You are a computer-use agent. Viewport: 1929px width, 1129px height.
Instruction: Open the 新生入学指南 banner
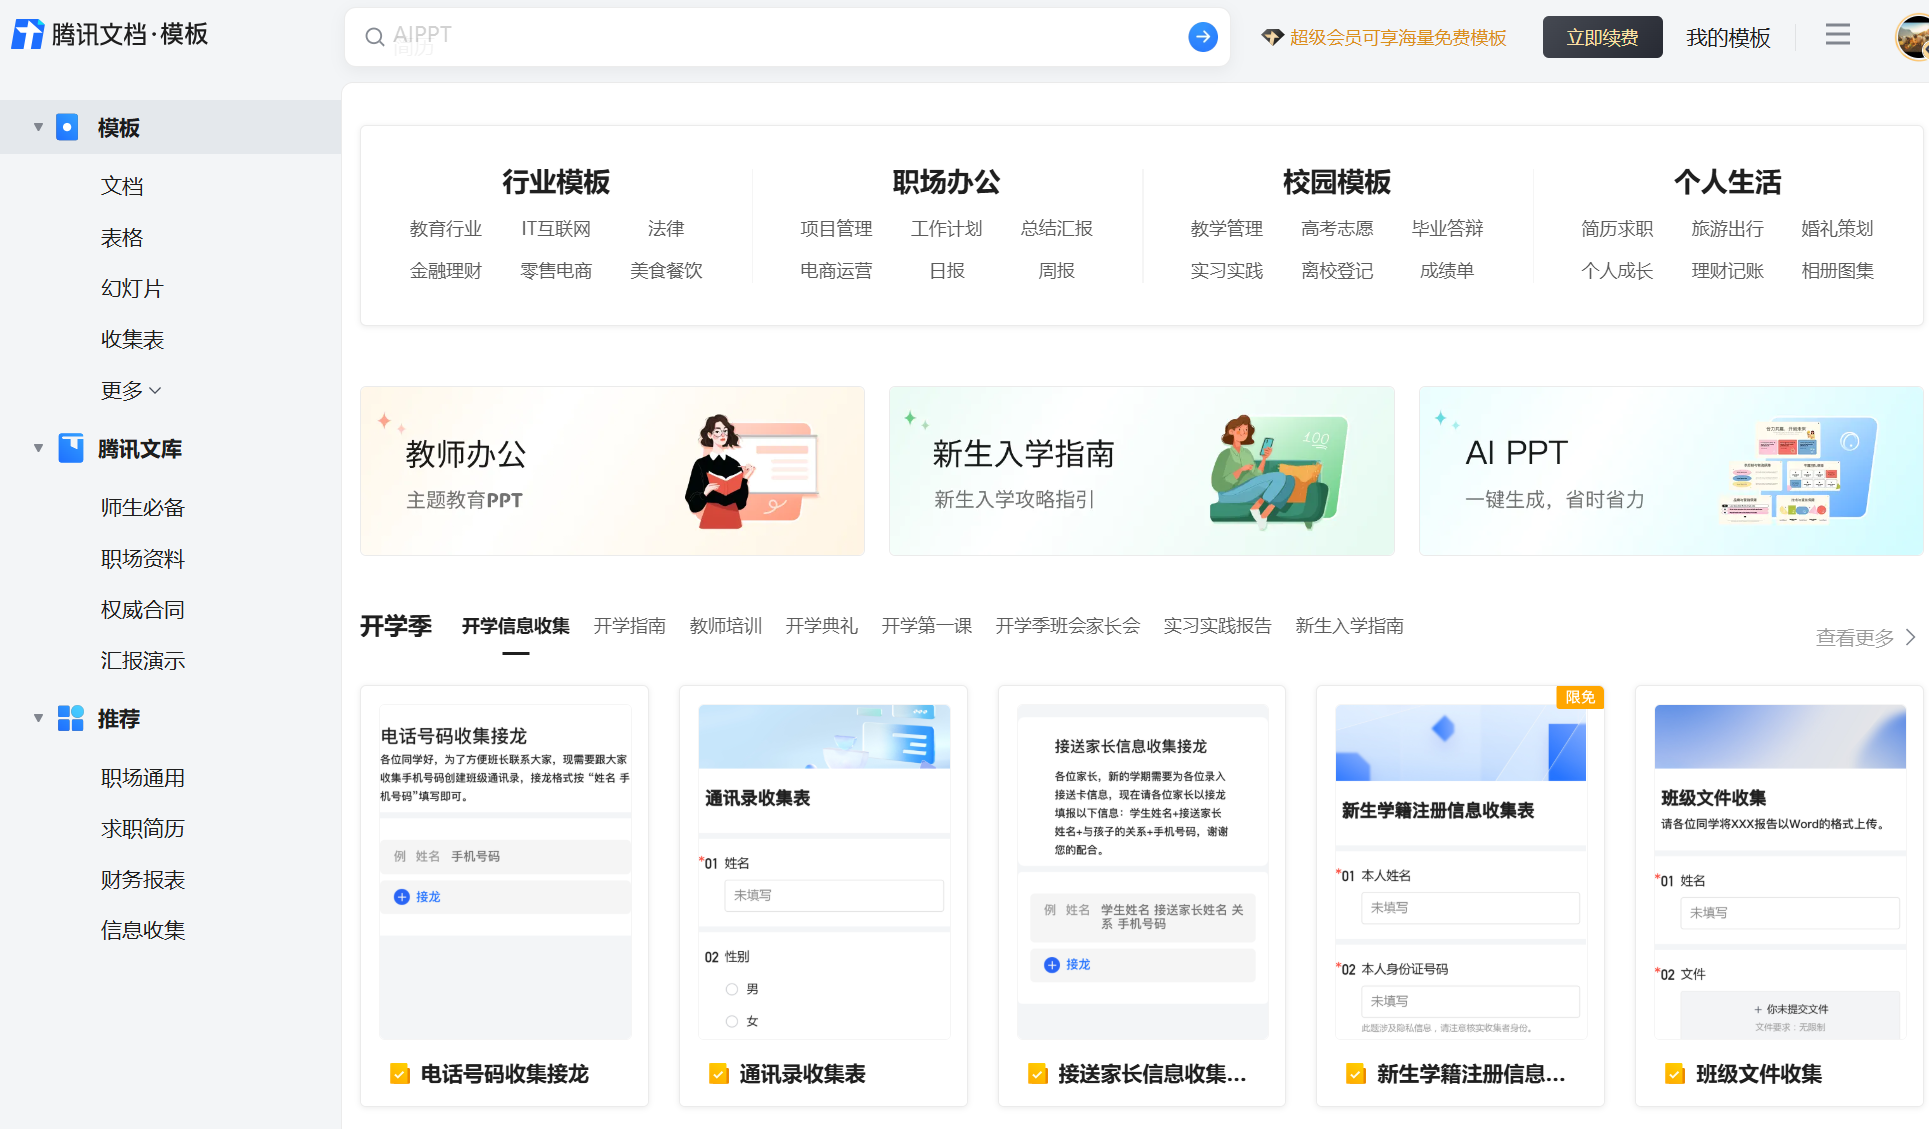coord(1141,471)
